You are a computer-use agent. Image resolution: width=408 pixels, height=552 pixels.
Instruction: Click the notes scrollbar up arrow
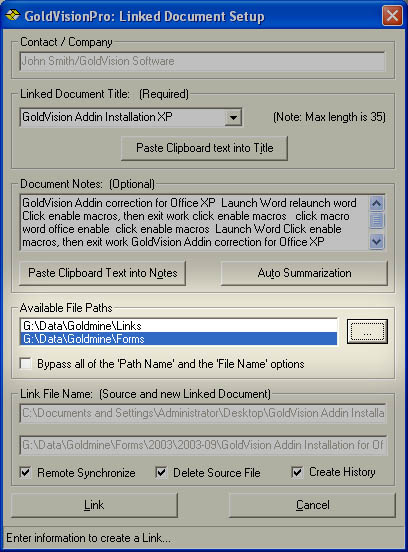(376, 203)
